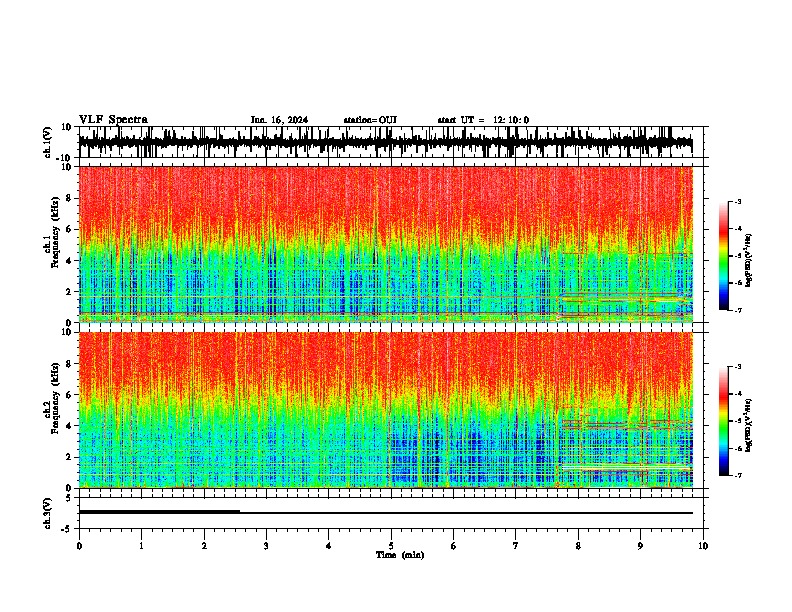Click the "VLF Spectra" plot title
This screenshot has width=792, height=612.
113,120
